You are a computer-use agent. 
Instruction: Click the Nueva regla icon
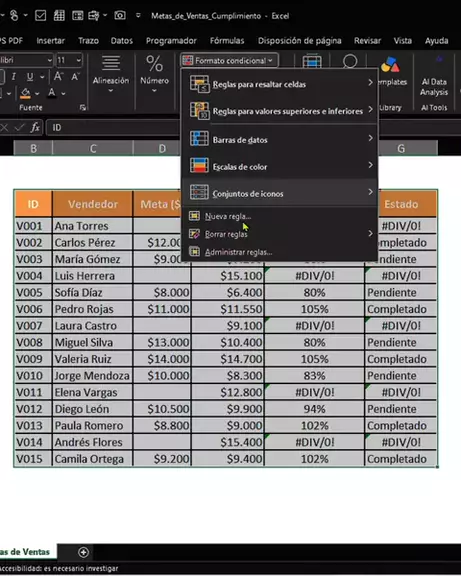pos(194,216)
